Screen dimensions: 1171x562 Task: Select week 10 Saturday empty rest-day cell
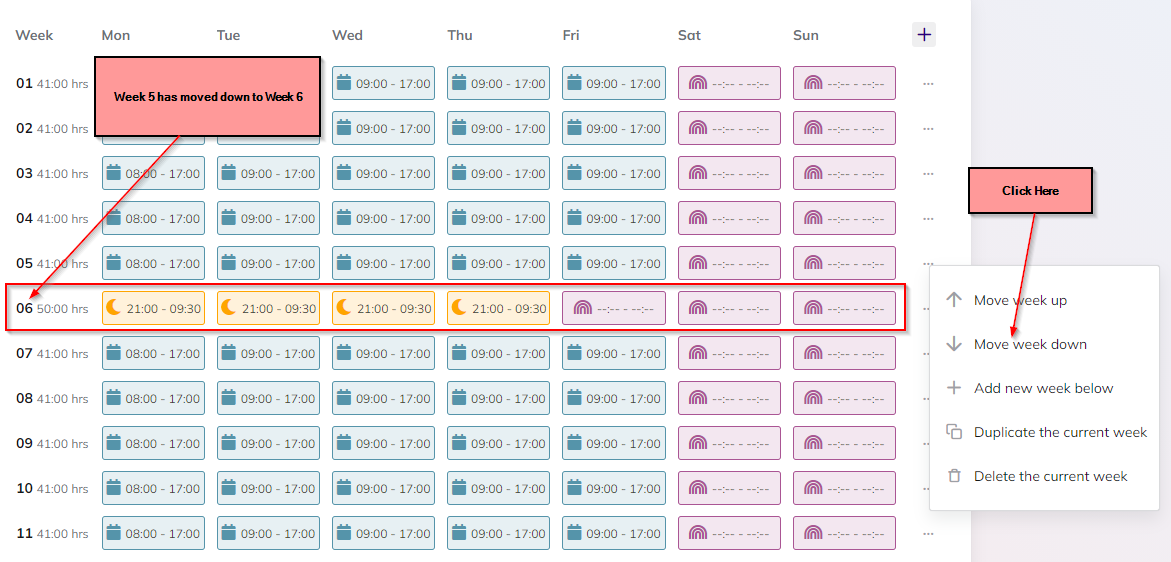(729, 488)
